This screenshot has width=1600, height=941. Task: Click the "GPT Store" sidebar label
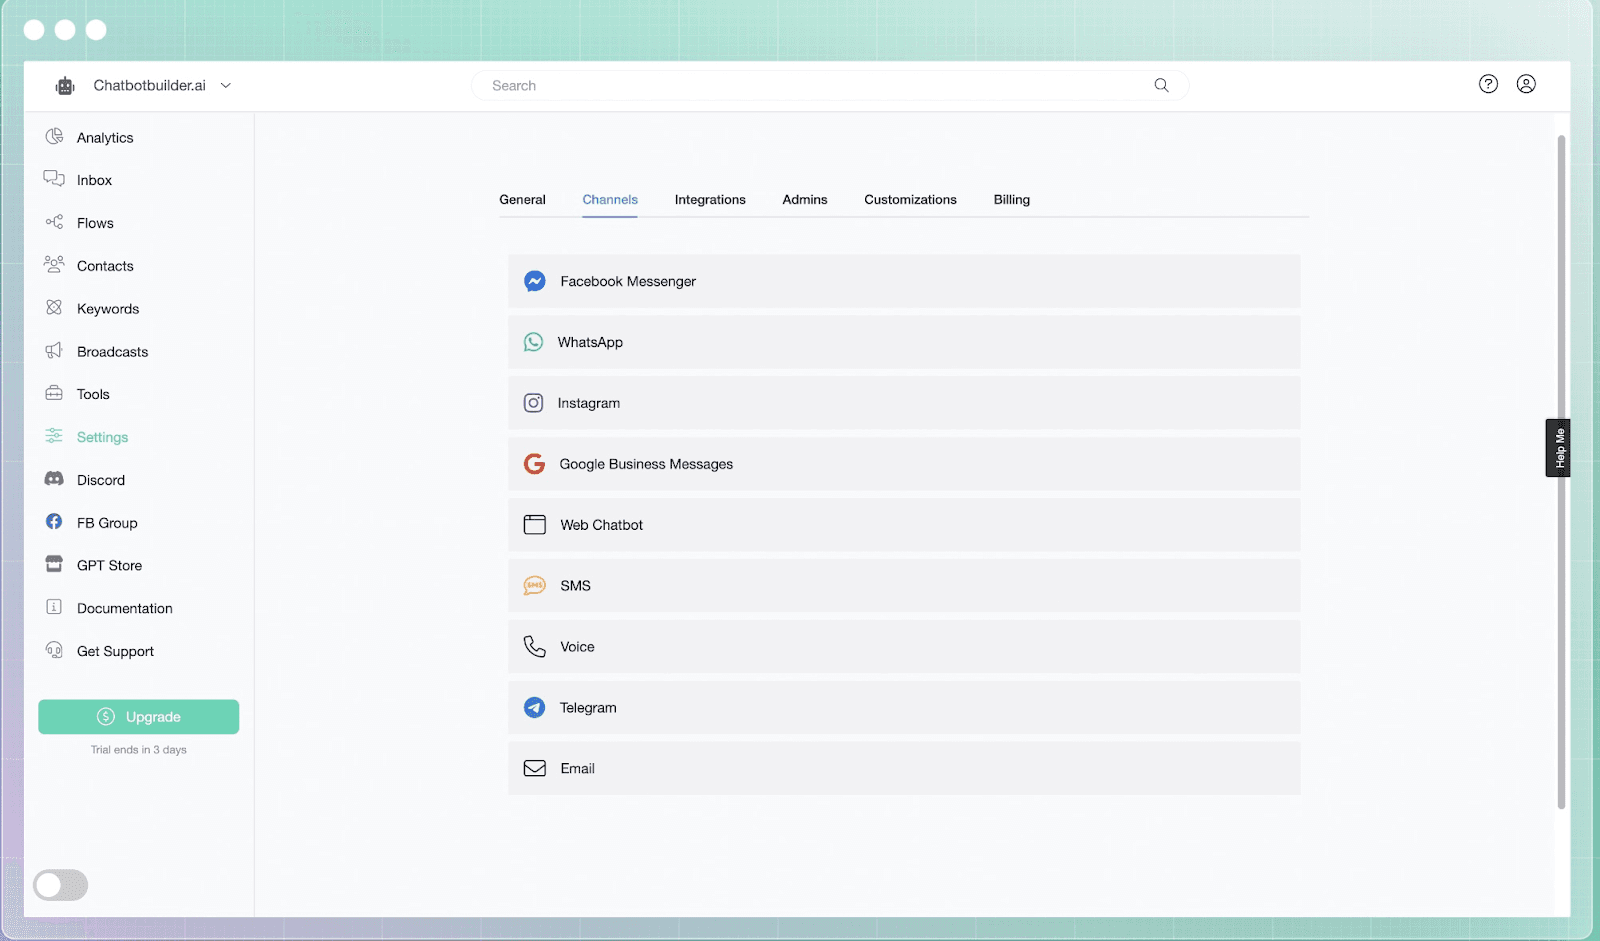[109, 565]
